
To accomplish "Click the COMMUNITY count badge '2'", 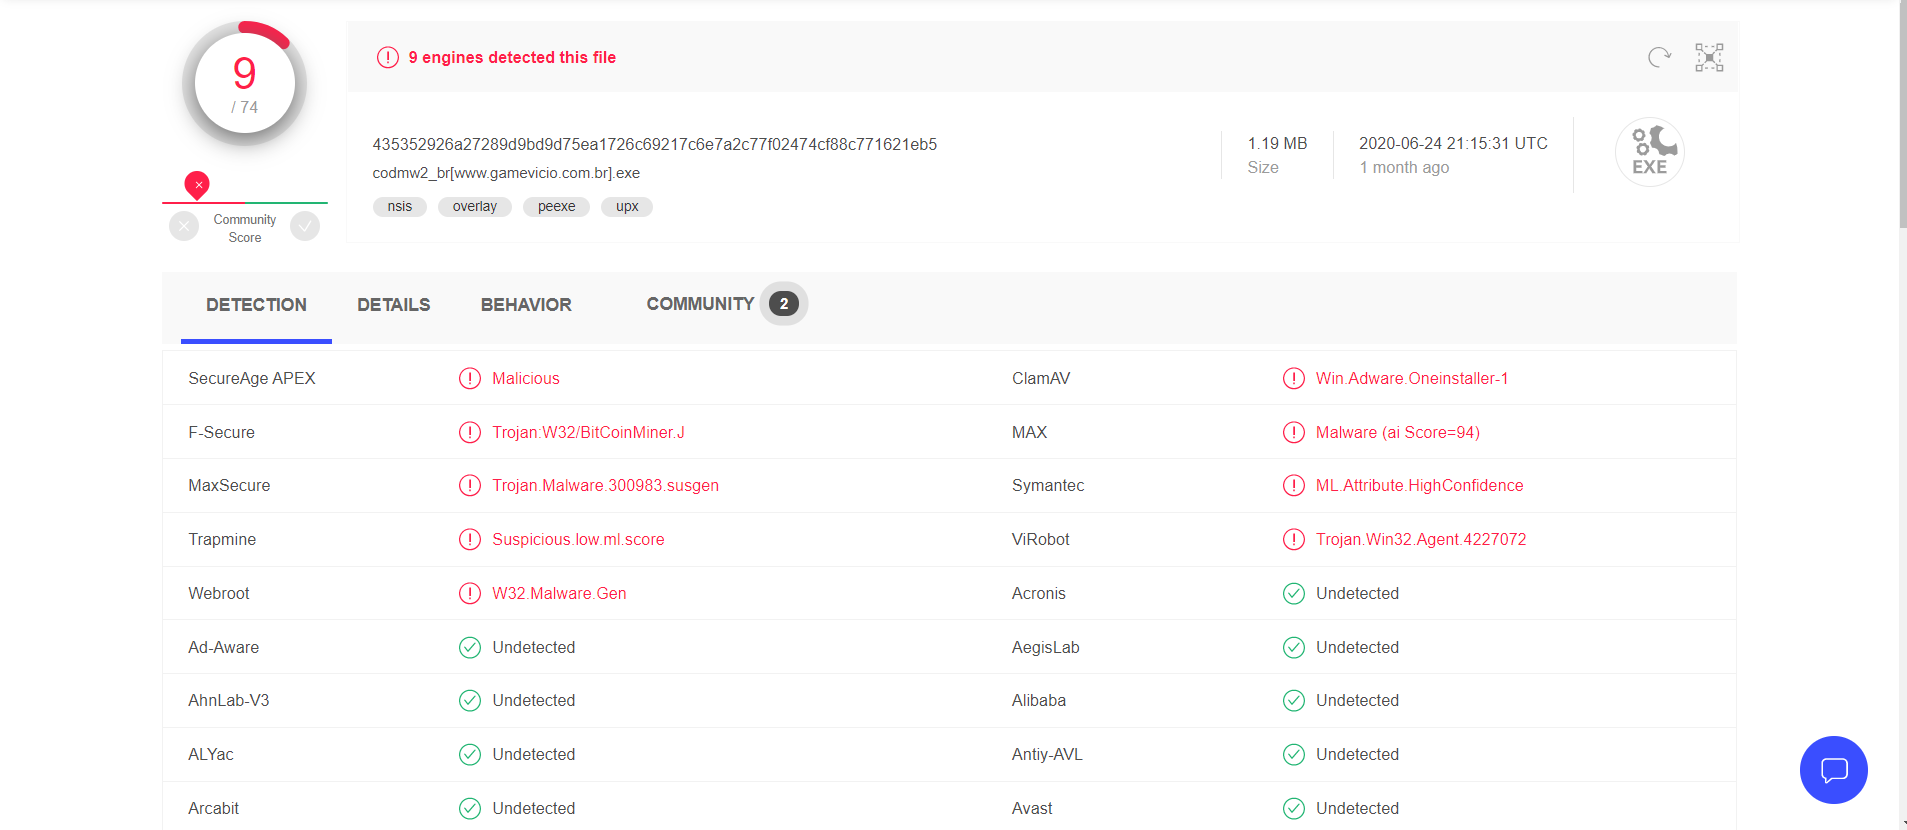I will click(784, 304).
